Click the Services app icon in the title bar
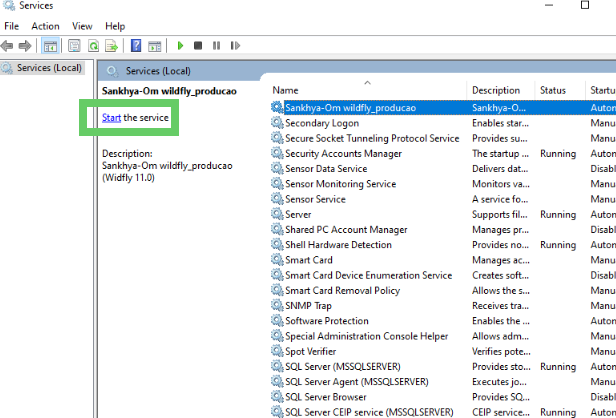The width and height of the screenshot is (616, 418). click(9, 5)
